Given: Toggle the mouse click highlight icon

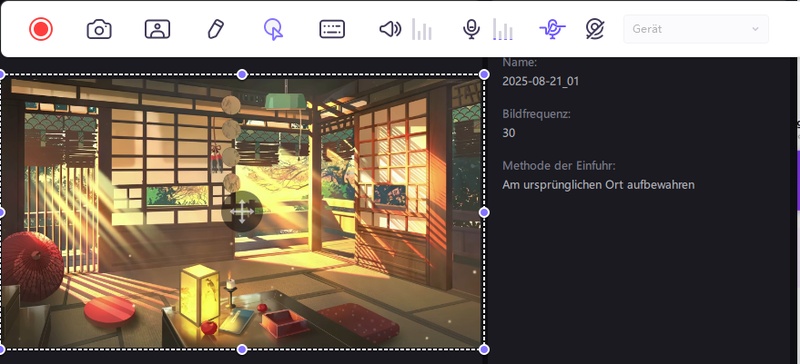Looking at the screenshot, I should 273,29.
